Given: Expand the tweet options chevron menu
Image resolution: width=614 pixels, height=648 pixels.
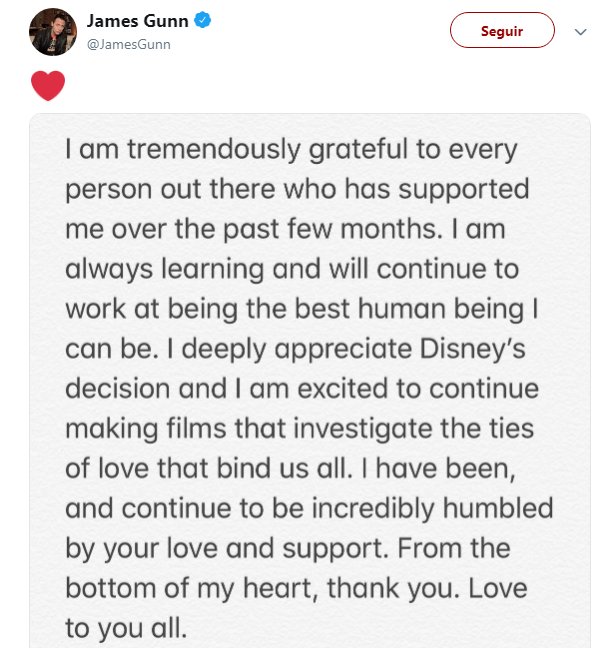Looking at the screenshot, I should pos(580,31).
